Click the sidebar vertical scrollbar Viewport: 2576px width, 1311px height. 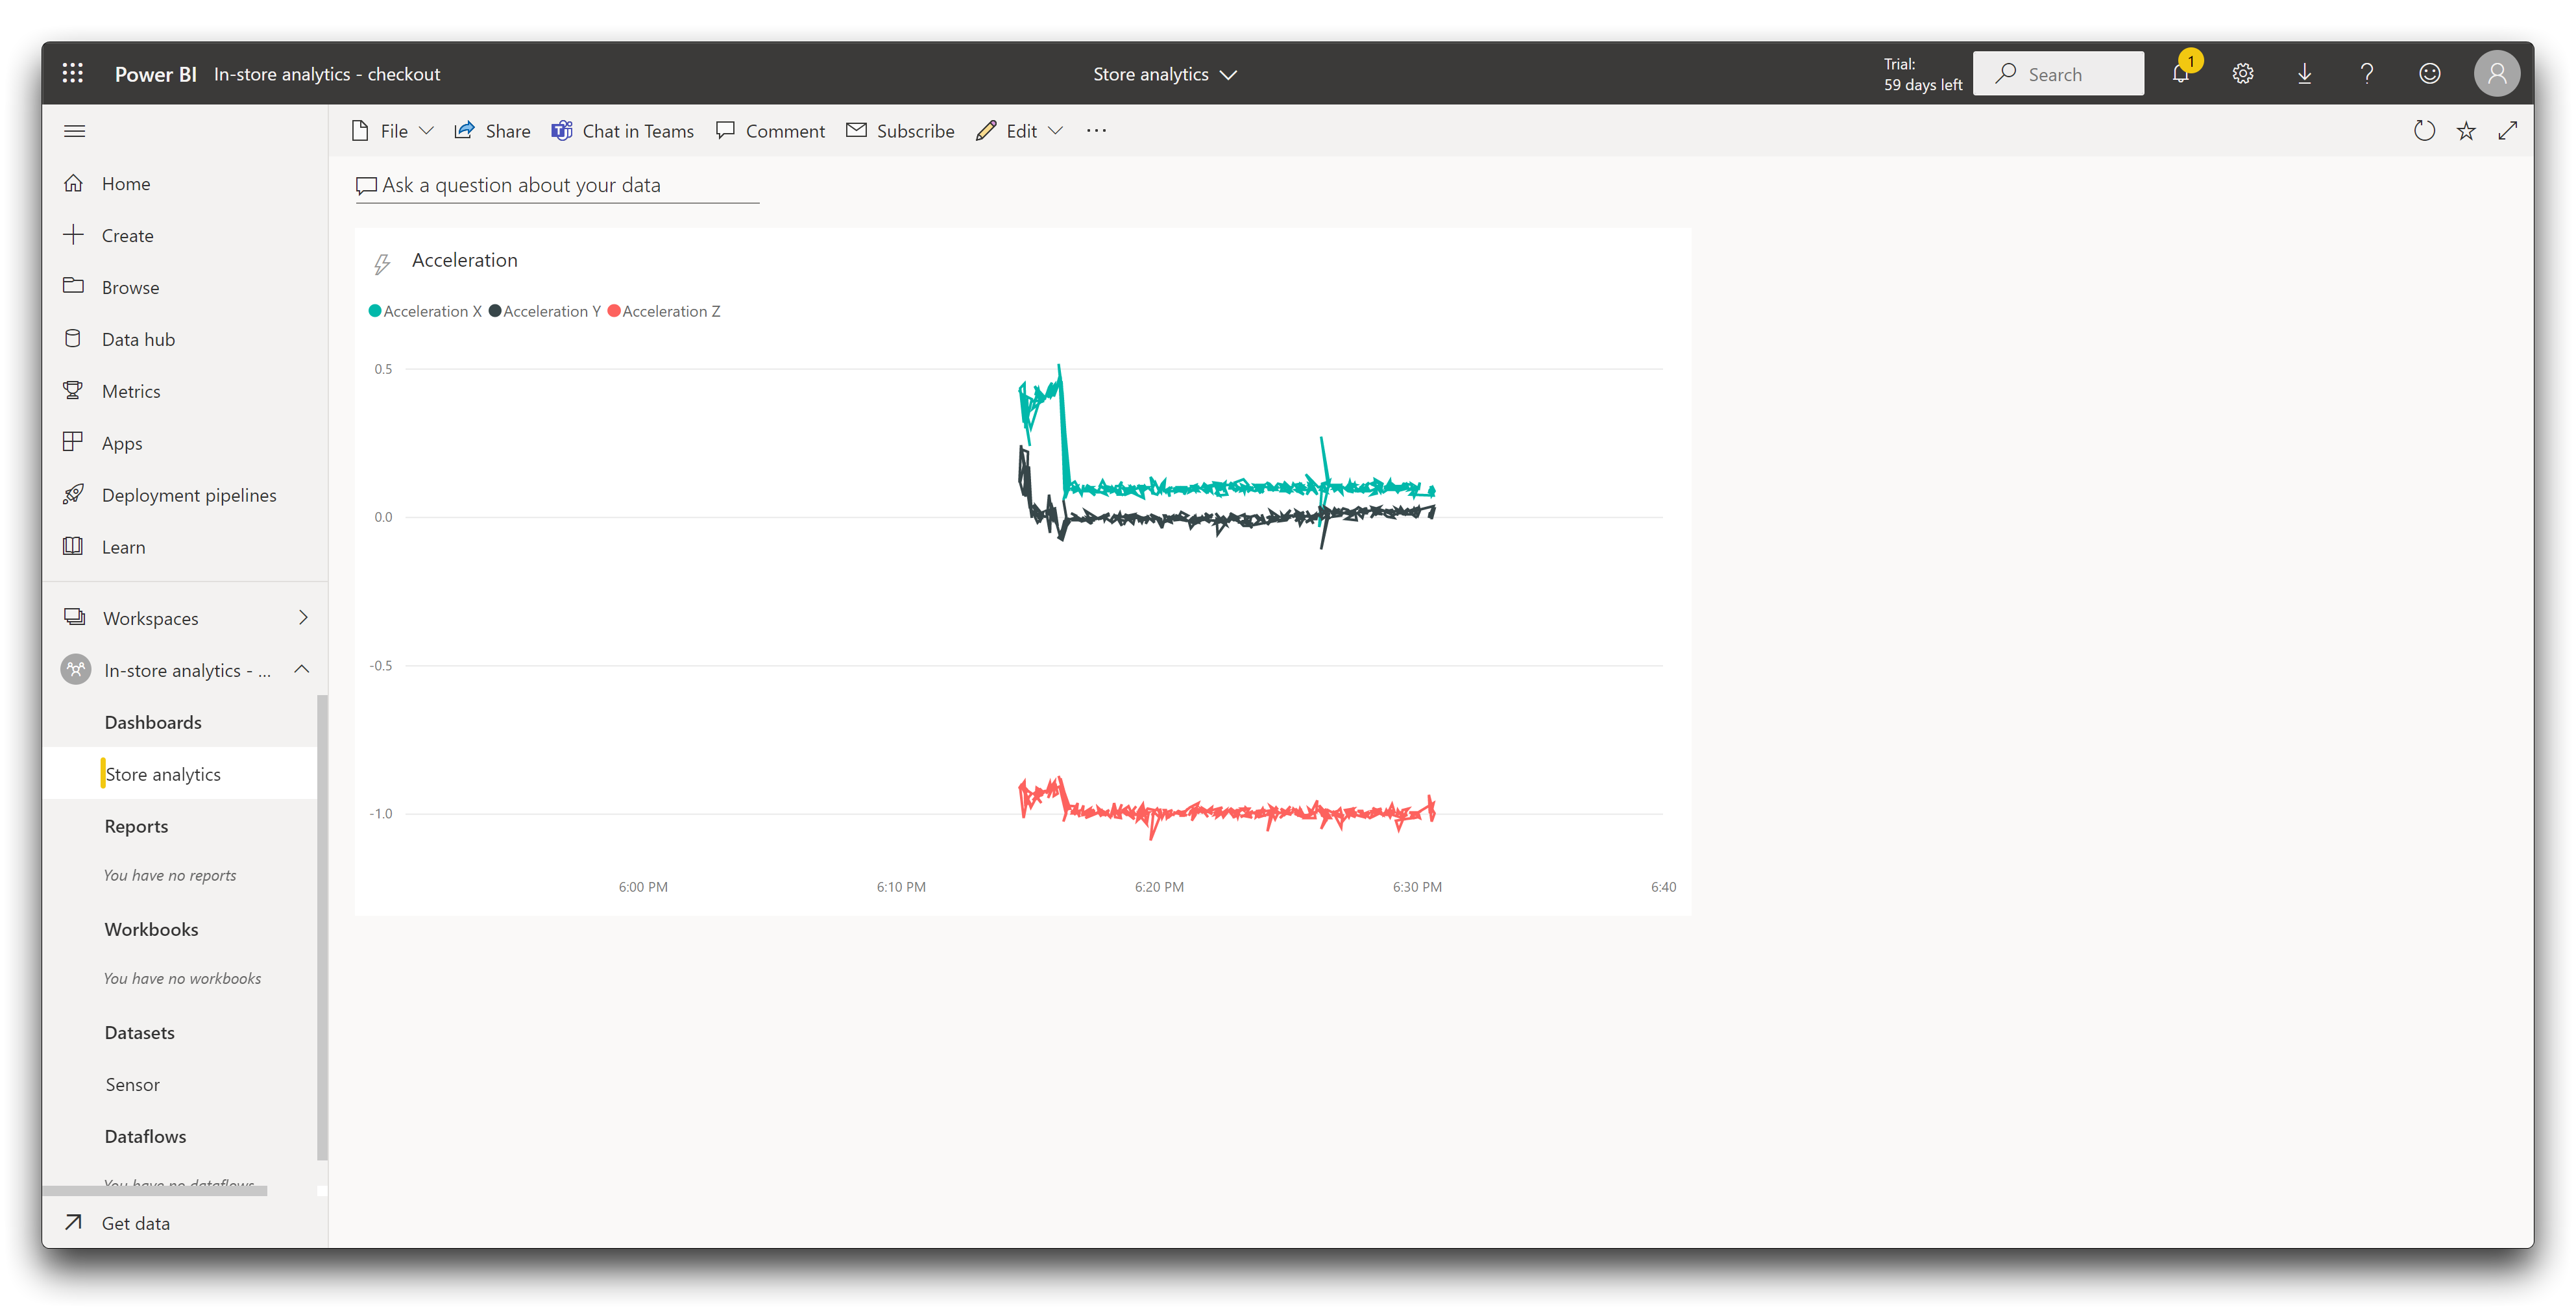point(322,927)
